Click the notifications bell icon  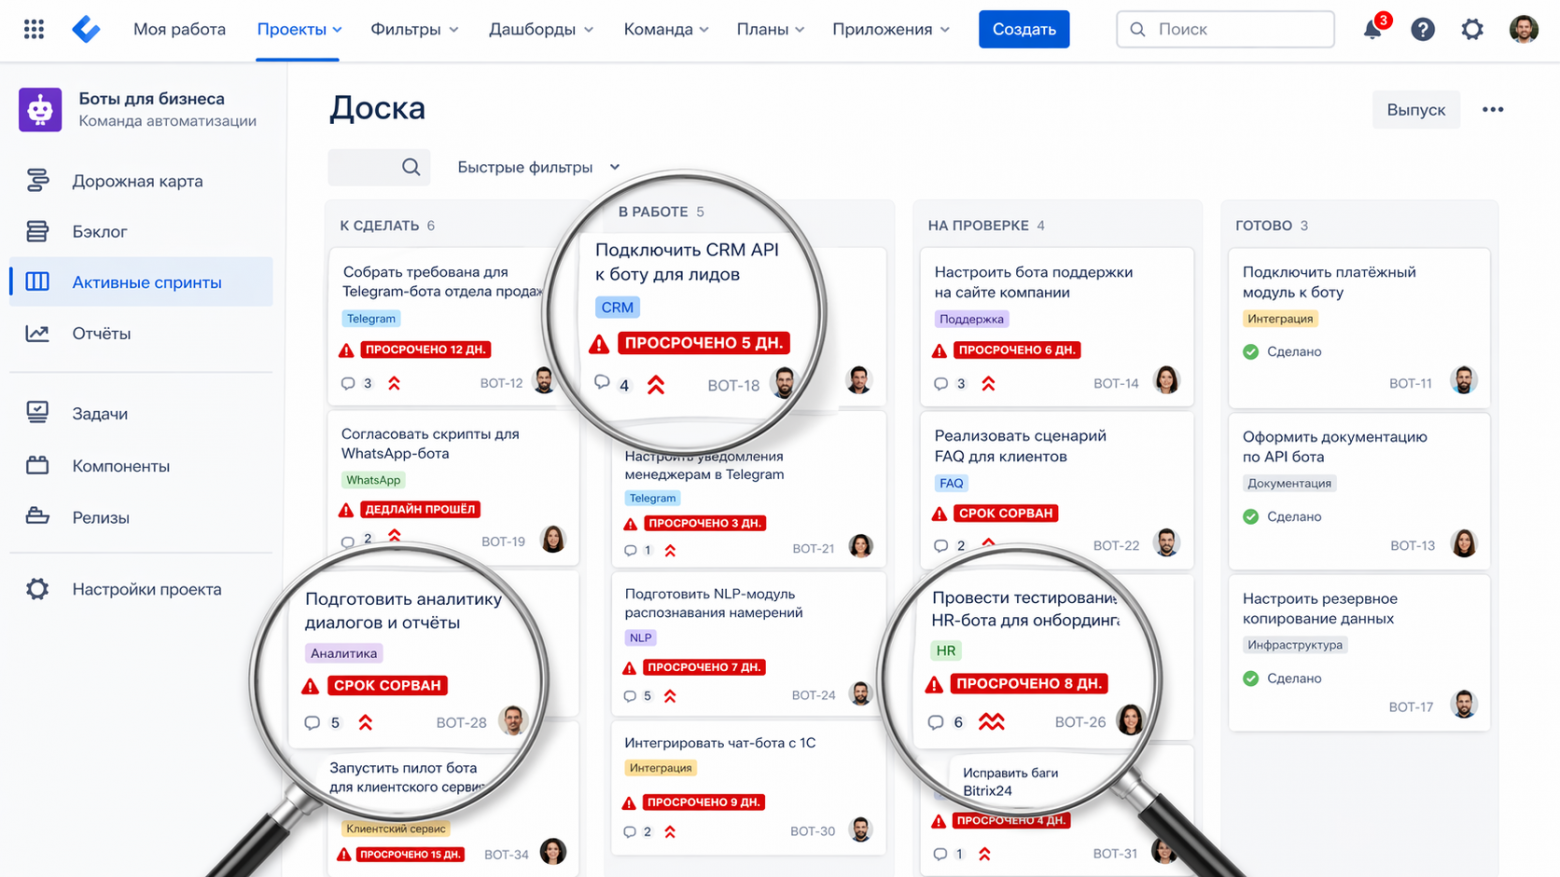click(x=1372, y=29)
